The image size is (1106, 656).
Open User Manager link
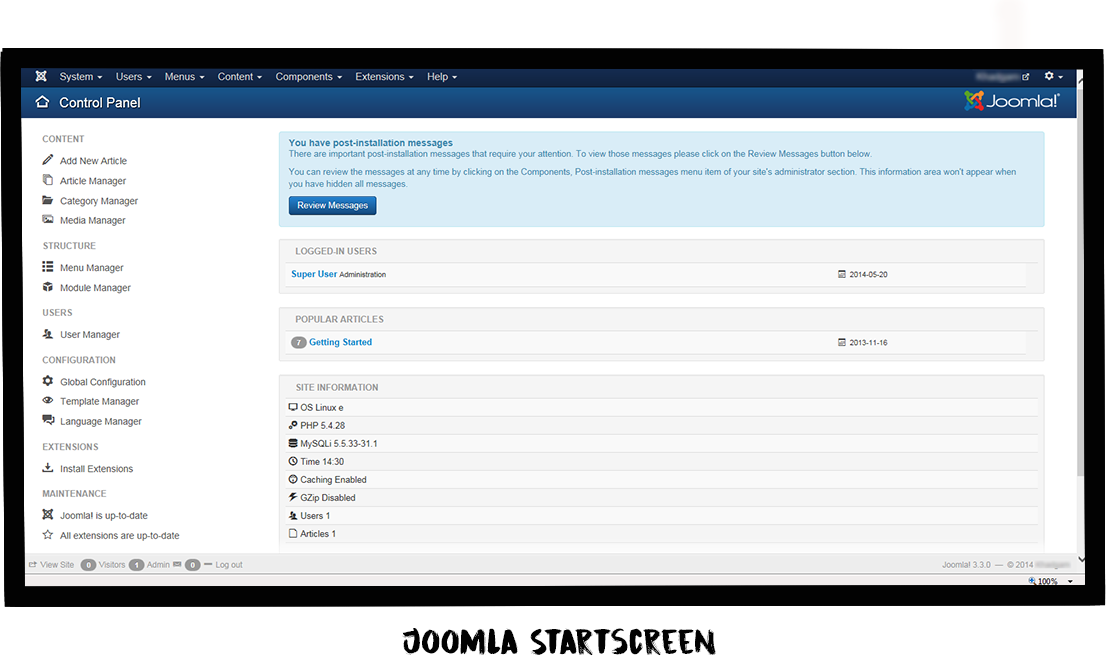pos(90,334)
